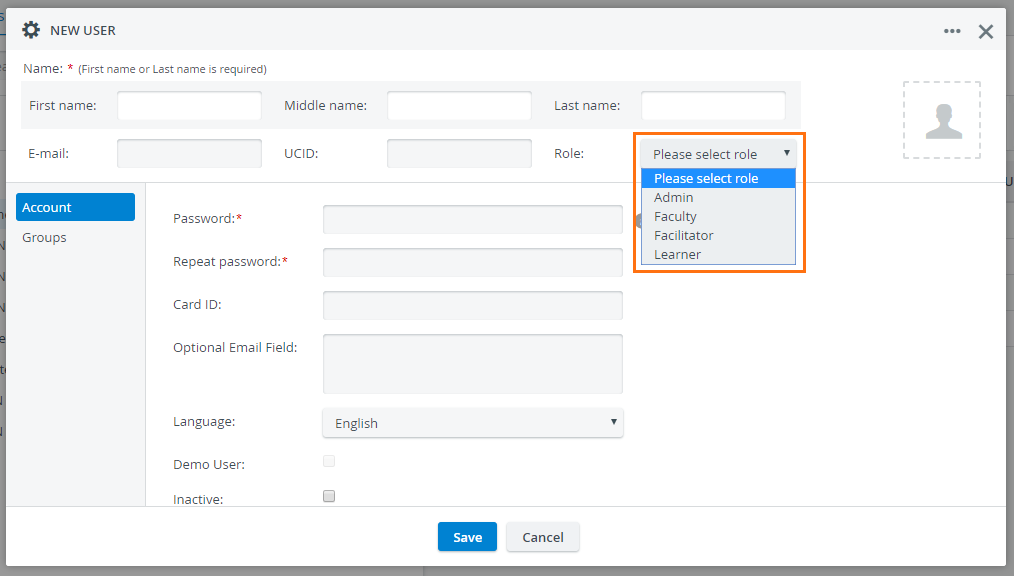Toggle the Inactive checkbox
This screenshot has height=576, width=1014.
point(329,496)
